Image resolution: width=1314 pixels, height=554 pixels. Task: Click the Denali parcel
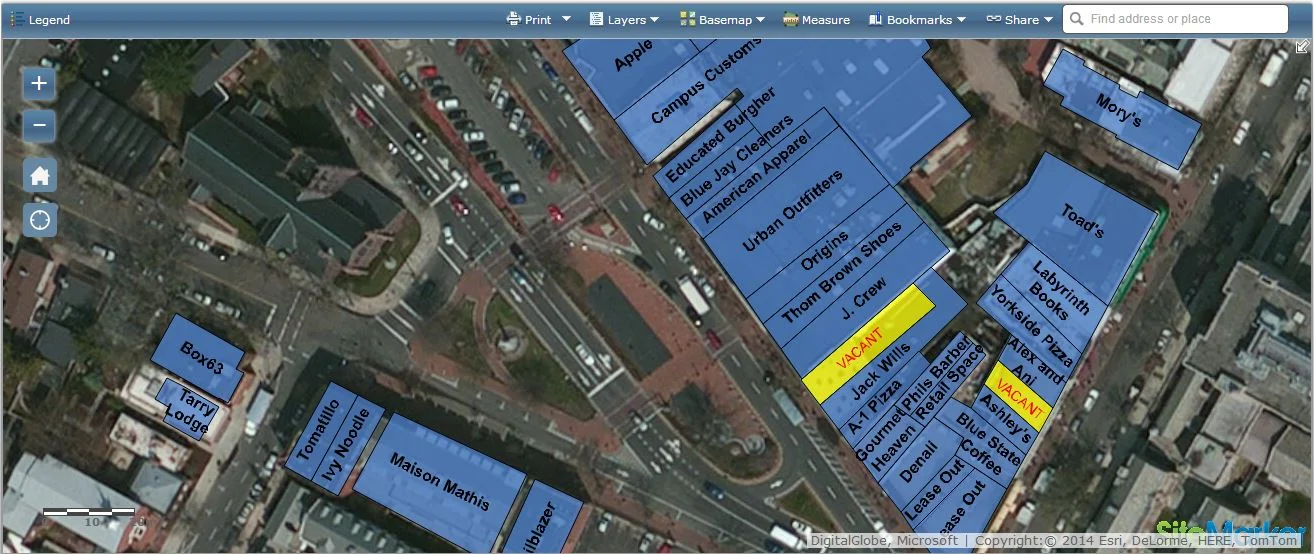point(918,462)
